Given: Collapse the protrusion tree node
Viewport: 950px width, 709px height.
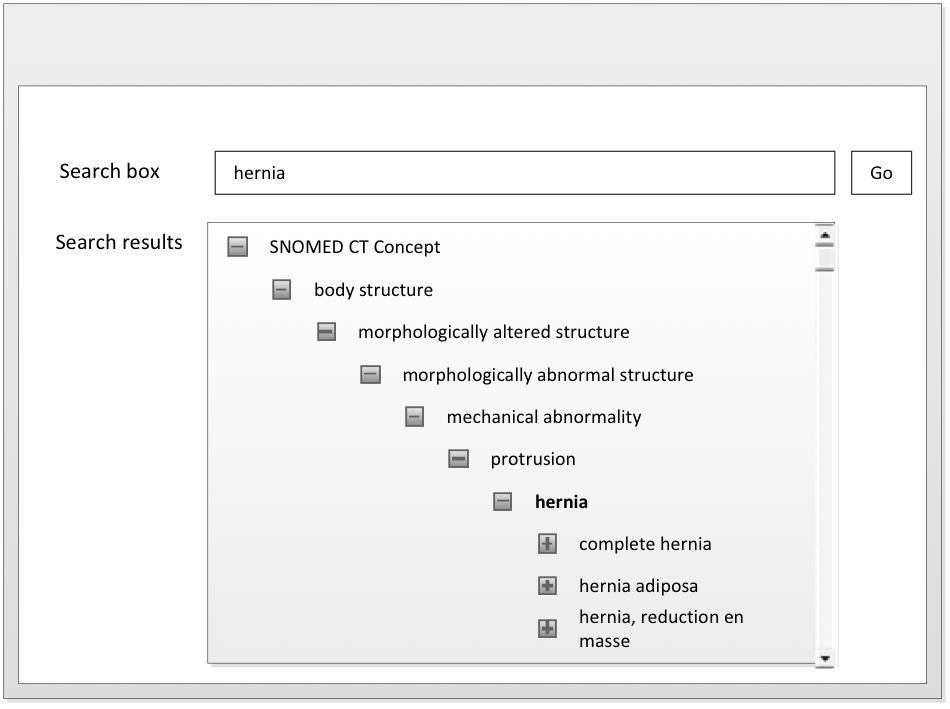Looking at the screenshot, I should click(x=458, y=459).
